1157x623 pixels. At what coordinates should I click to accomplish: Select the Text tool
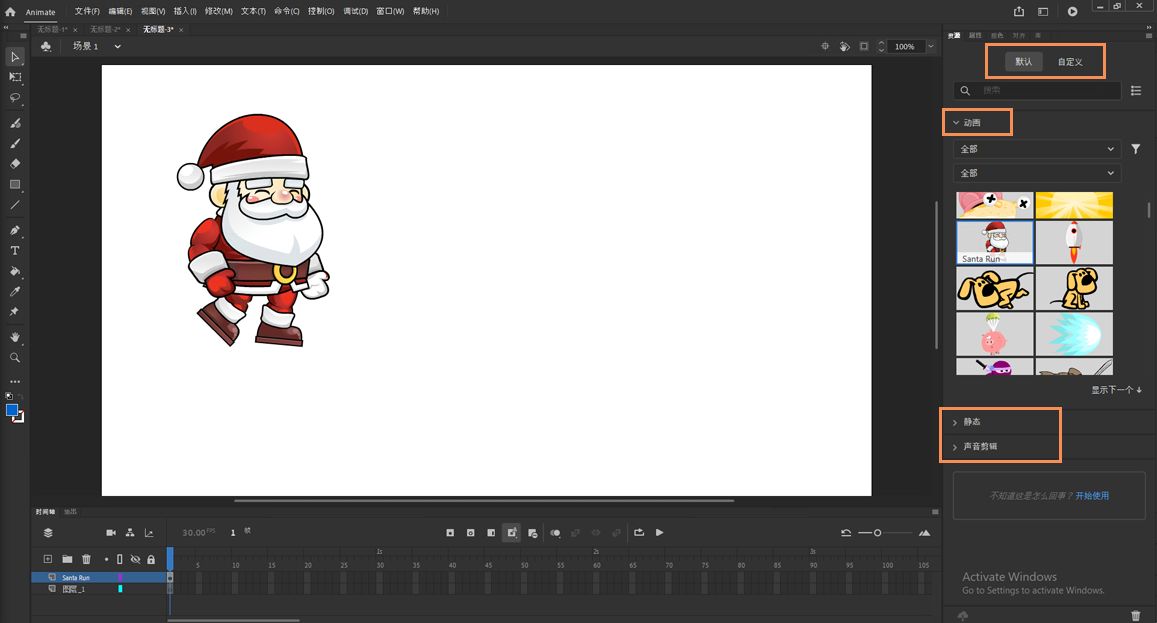click(x=15, y=251)
